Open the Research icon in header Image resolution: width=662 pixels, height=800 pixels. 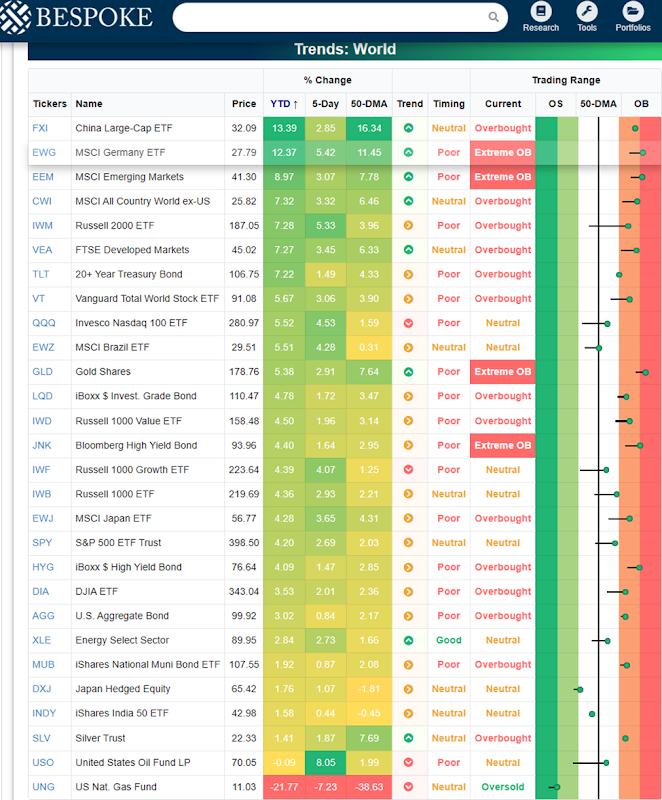pyautogui.click(x=541, y=11)
